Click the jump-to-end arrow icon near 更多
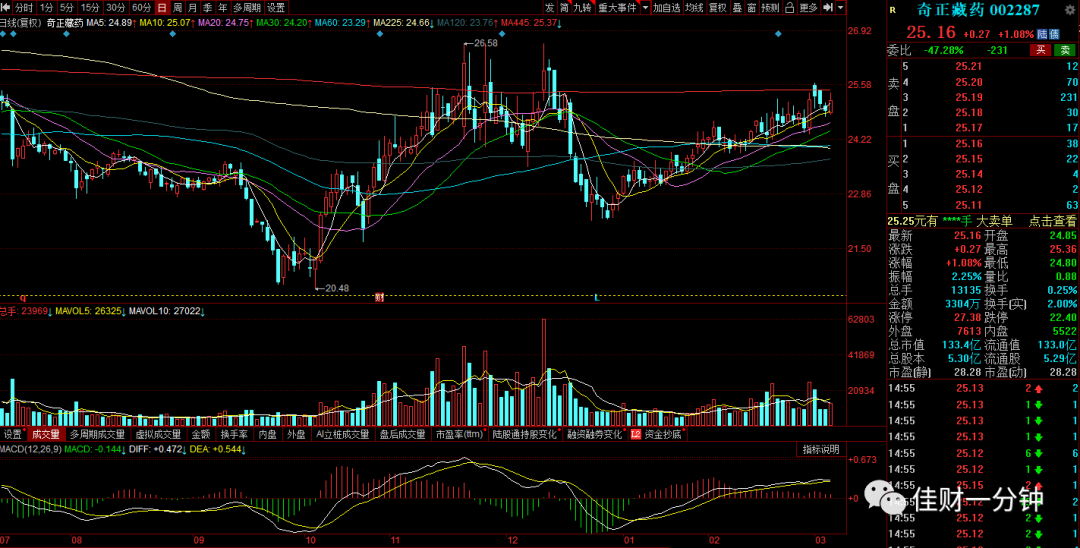This screenshot has height=548, width=1080. (x=828, y=8)
